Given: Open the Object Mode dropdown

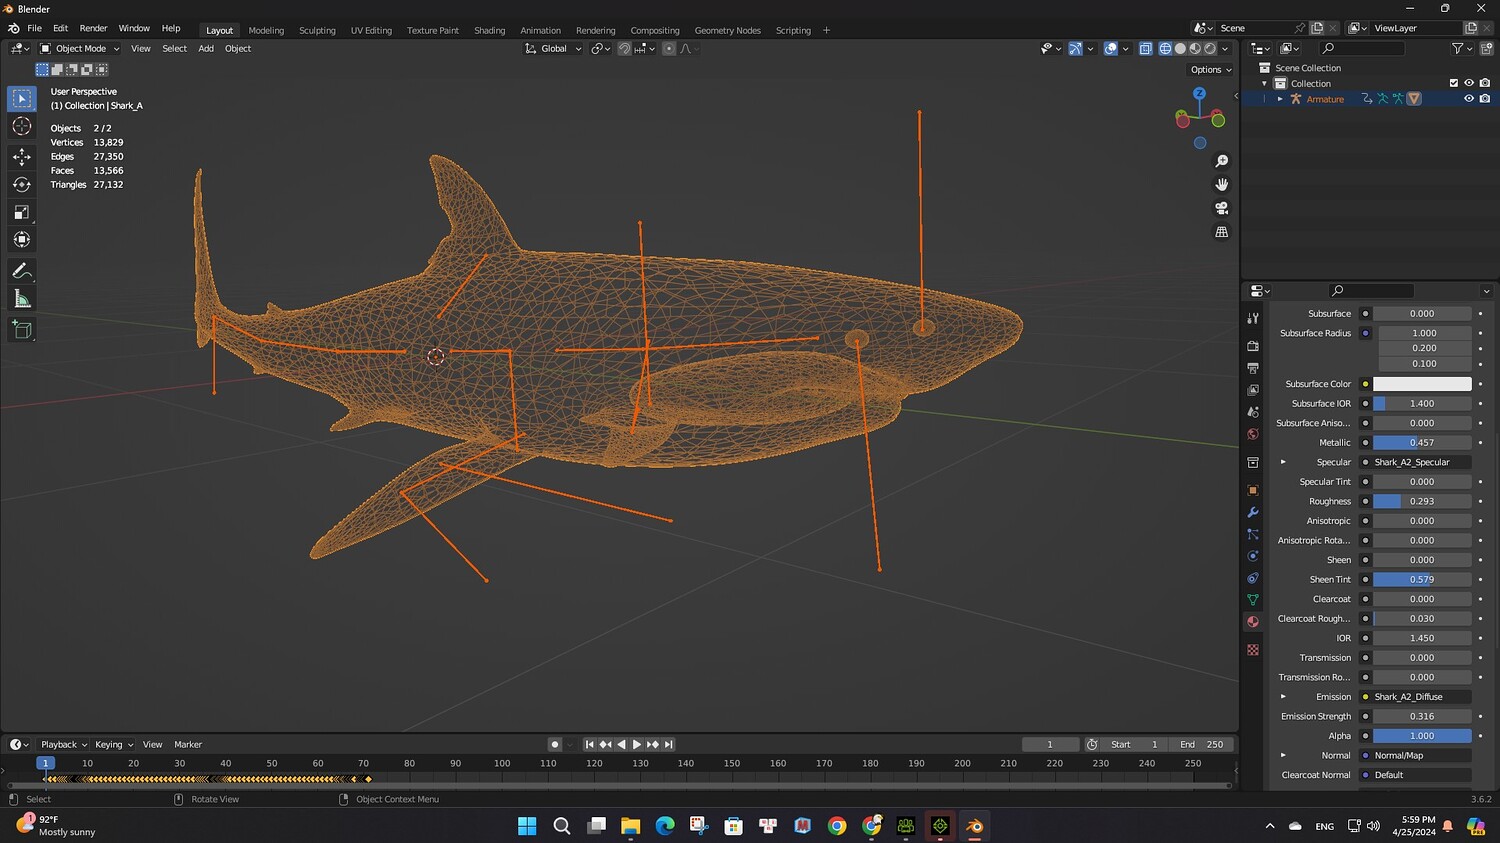Looking at the screenshot, I should point(80,48).
